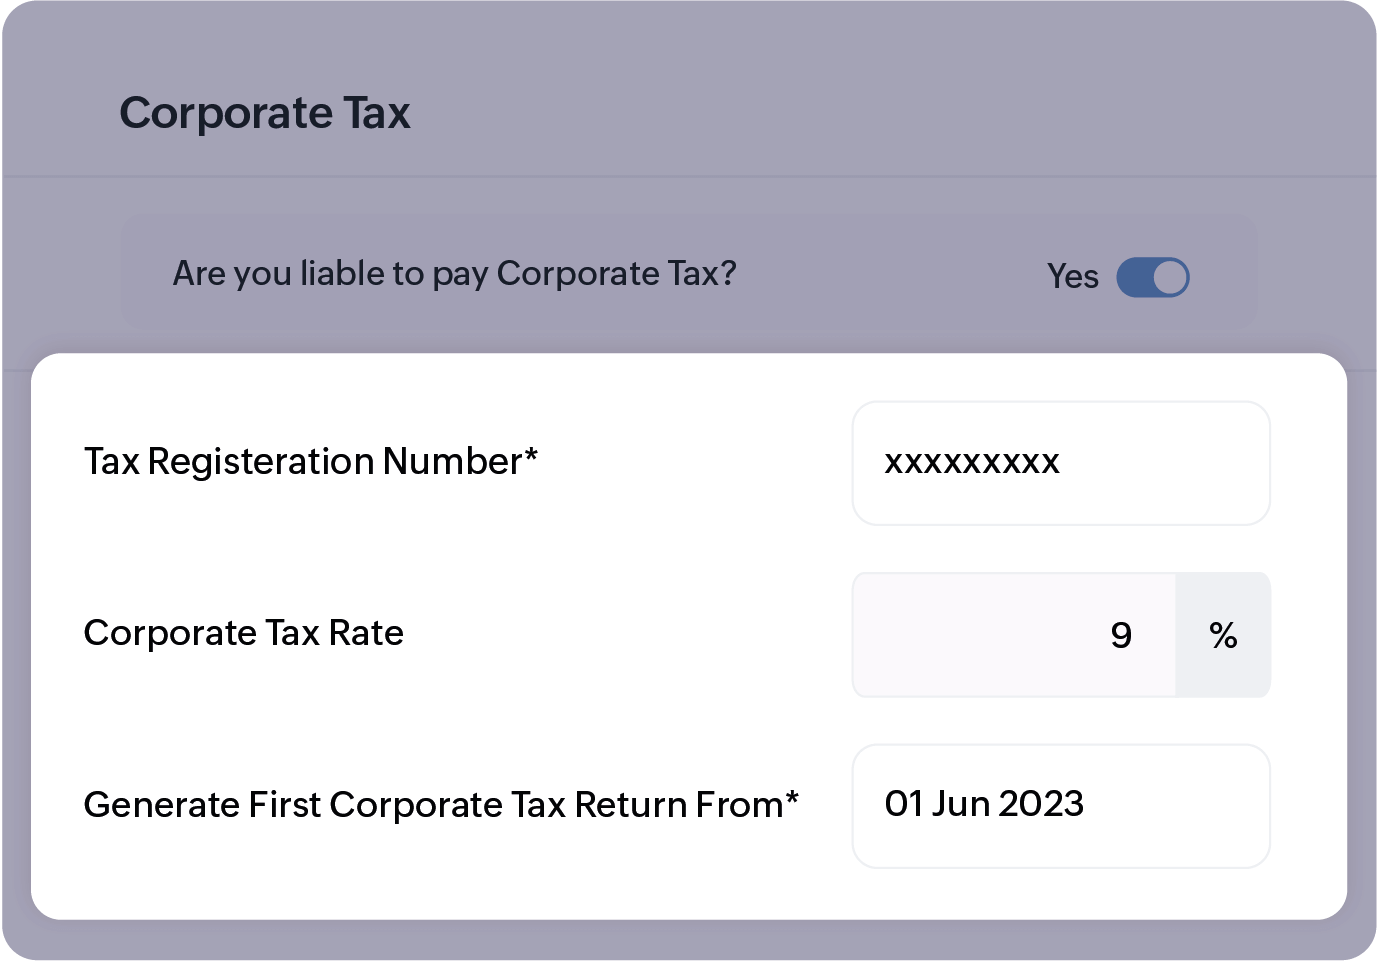Screen dimensions: 1378x961
Task: Click the Corporate Tax Rate label
Action: (x=243, y=634)
